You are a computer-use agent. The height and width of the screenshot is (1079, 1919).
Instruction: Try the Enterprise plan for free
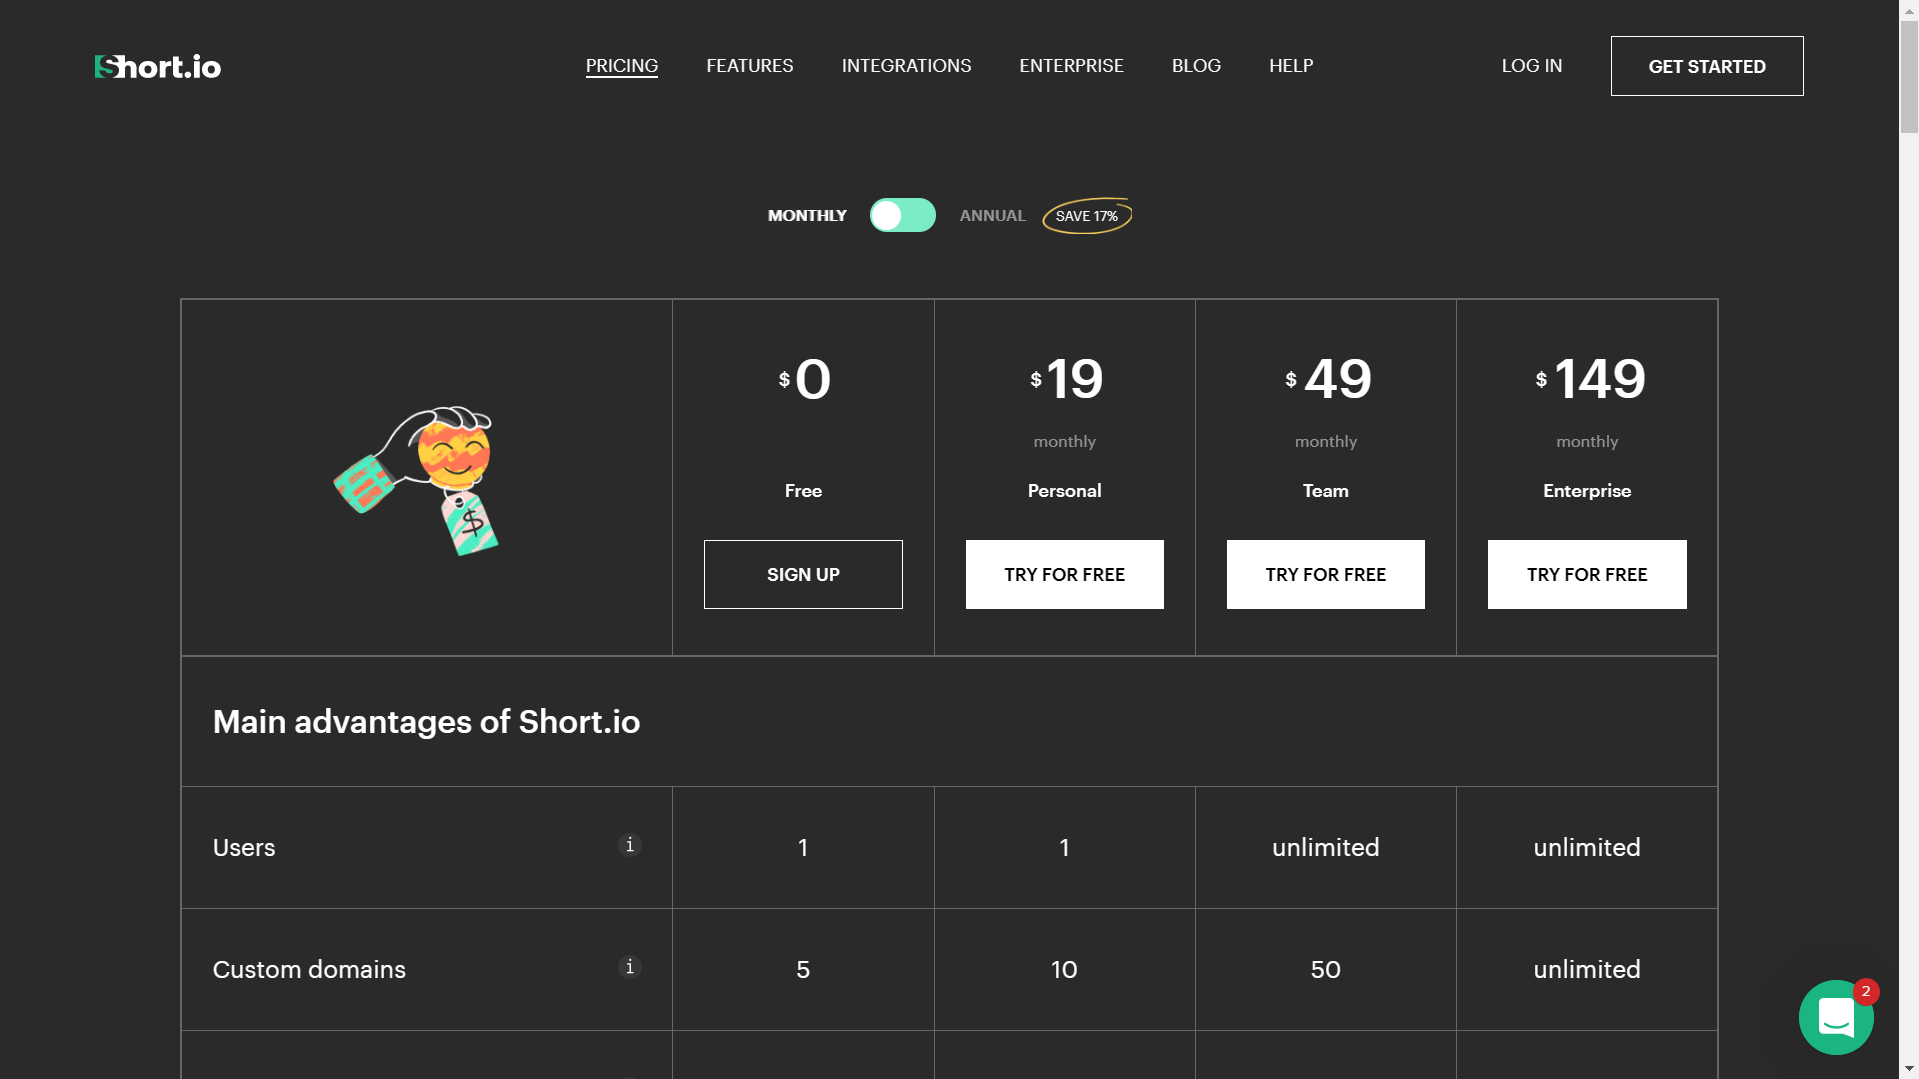pos(1587,575)
